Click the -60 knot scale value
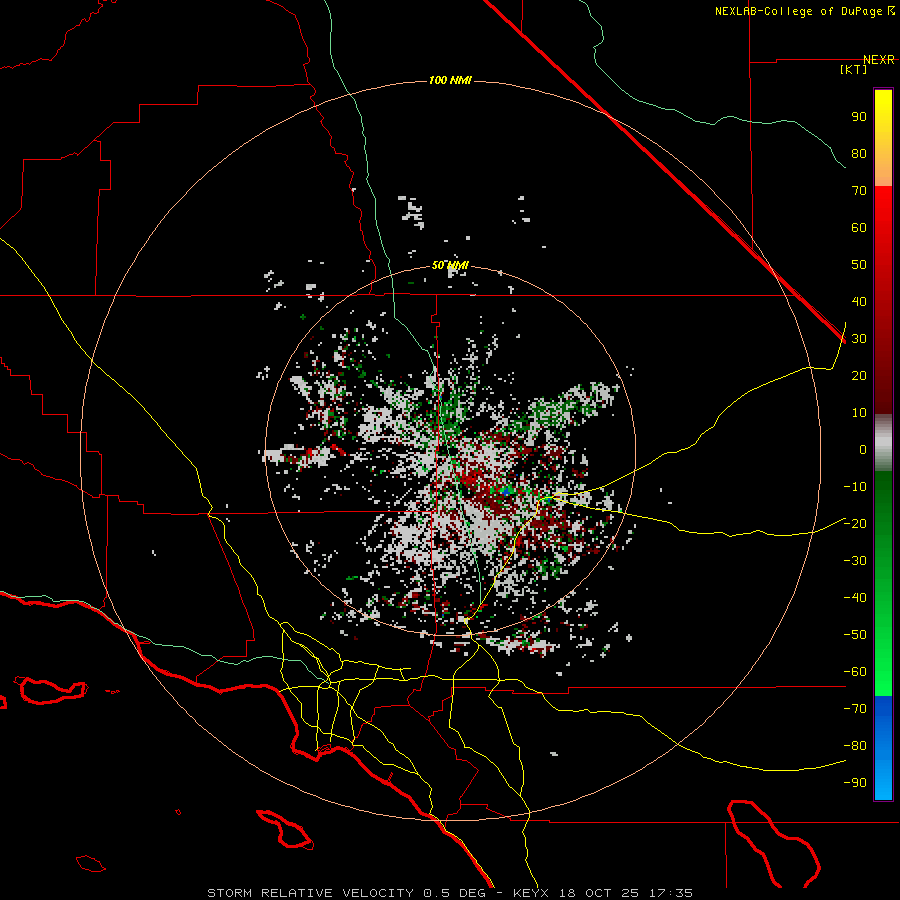 pyautogui.click(x=855, y=672)
